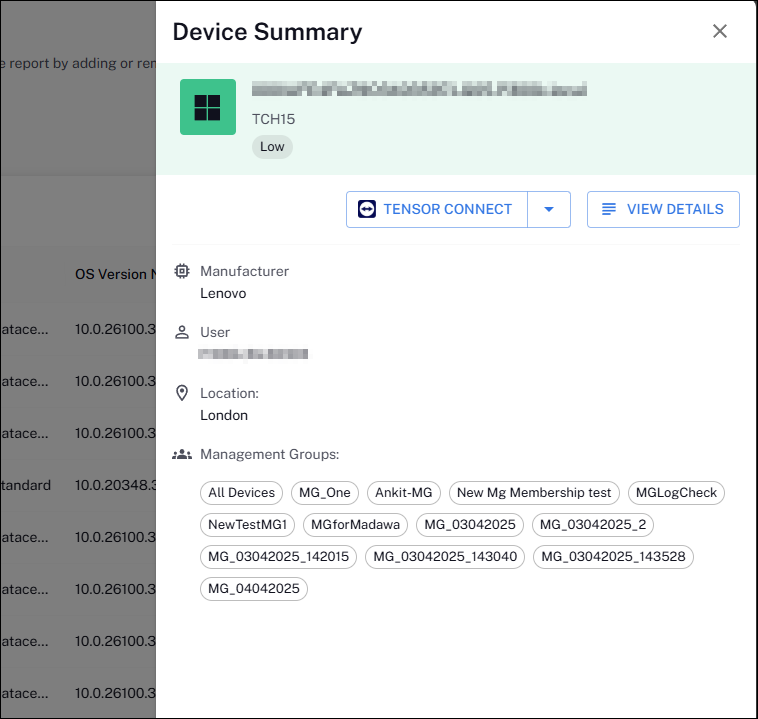
Task: Open View Details for this device
Action: 663,209
